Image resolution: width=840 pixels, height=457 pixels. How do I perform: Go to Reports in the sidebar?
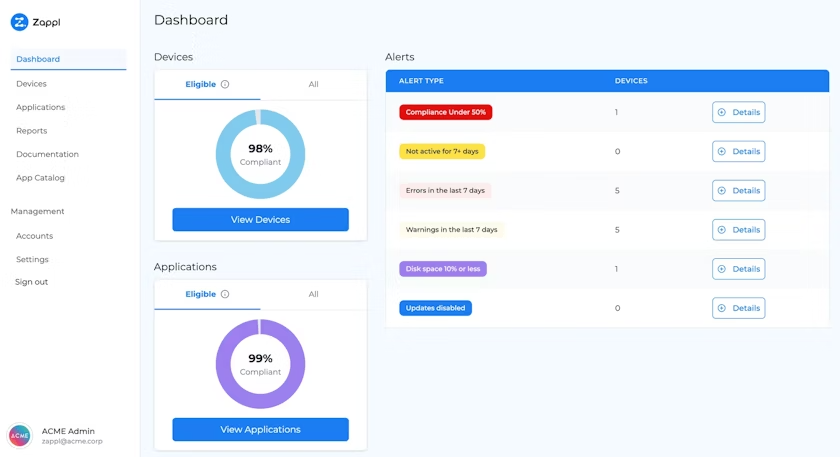click(31, 131)
